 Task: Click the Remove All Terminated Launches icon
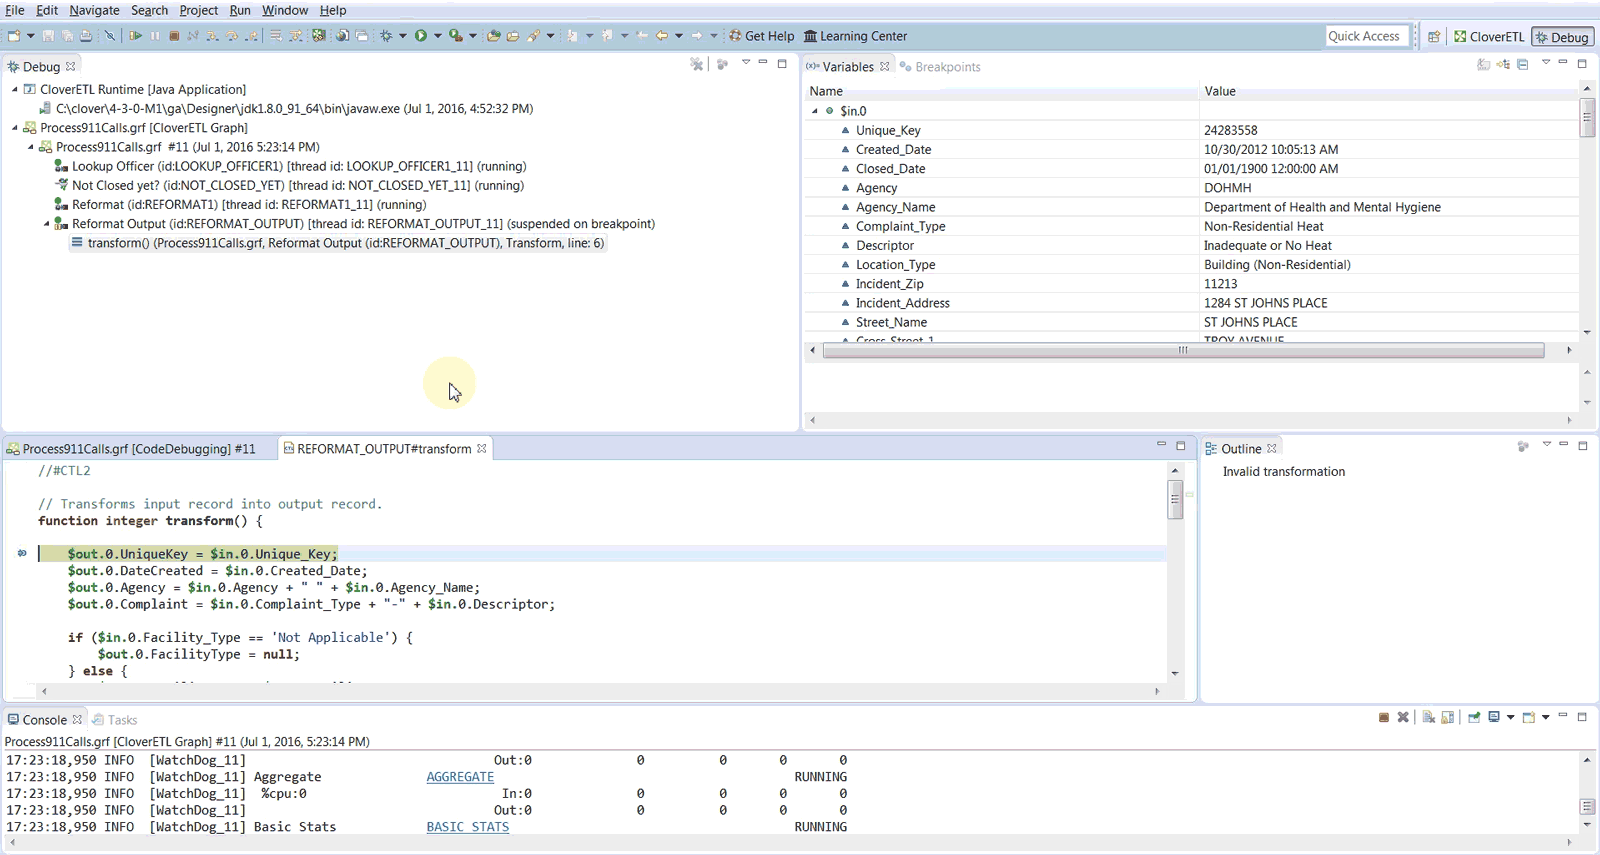tap(697, 64)
